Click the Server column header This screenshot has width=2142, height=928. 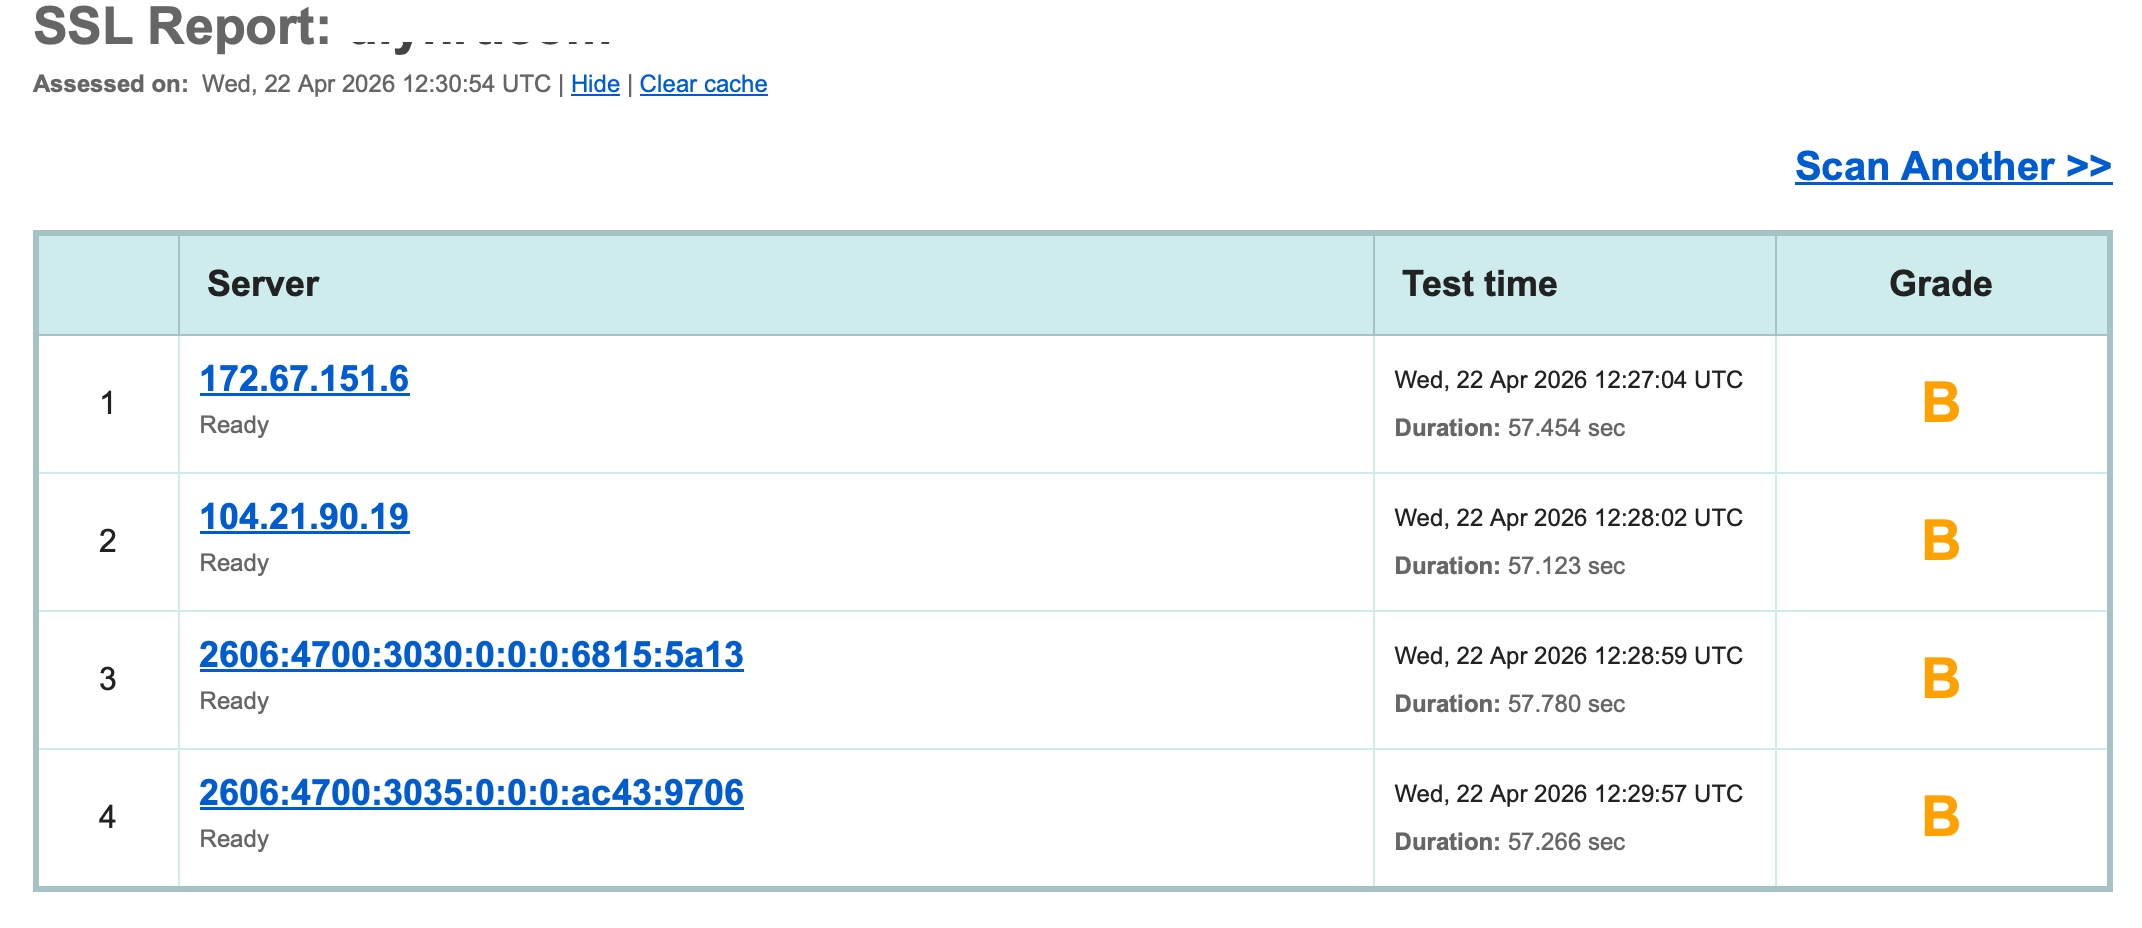click(263, 283)
